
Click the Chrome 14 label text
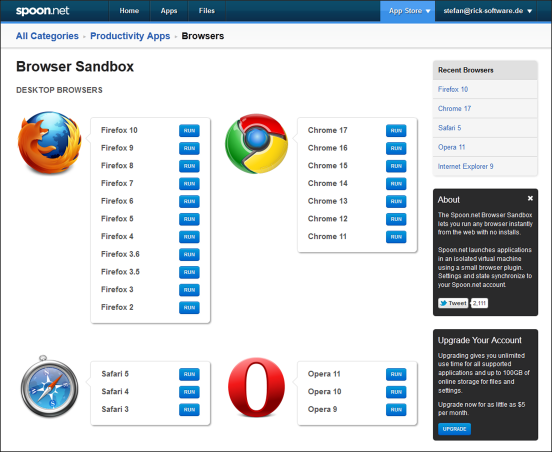(327, 183)
